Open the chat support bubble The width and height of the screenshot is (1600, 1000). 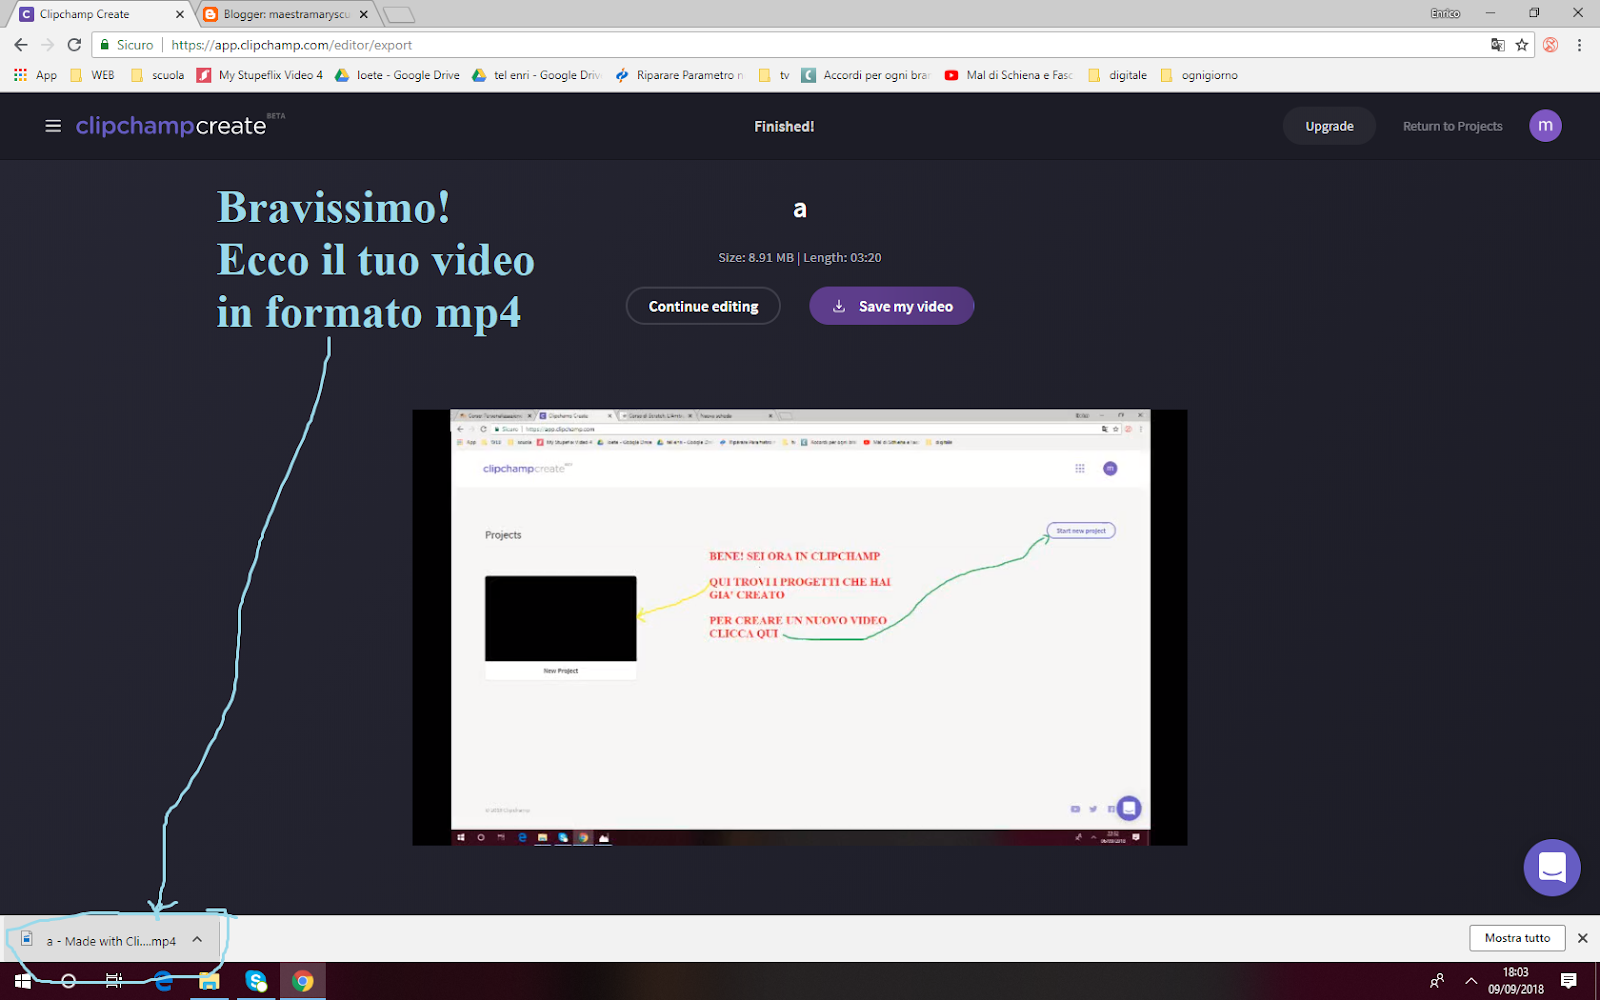click(x=1552, y=867)
